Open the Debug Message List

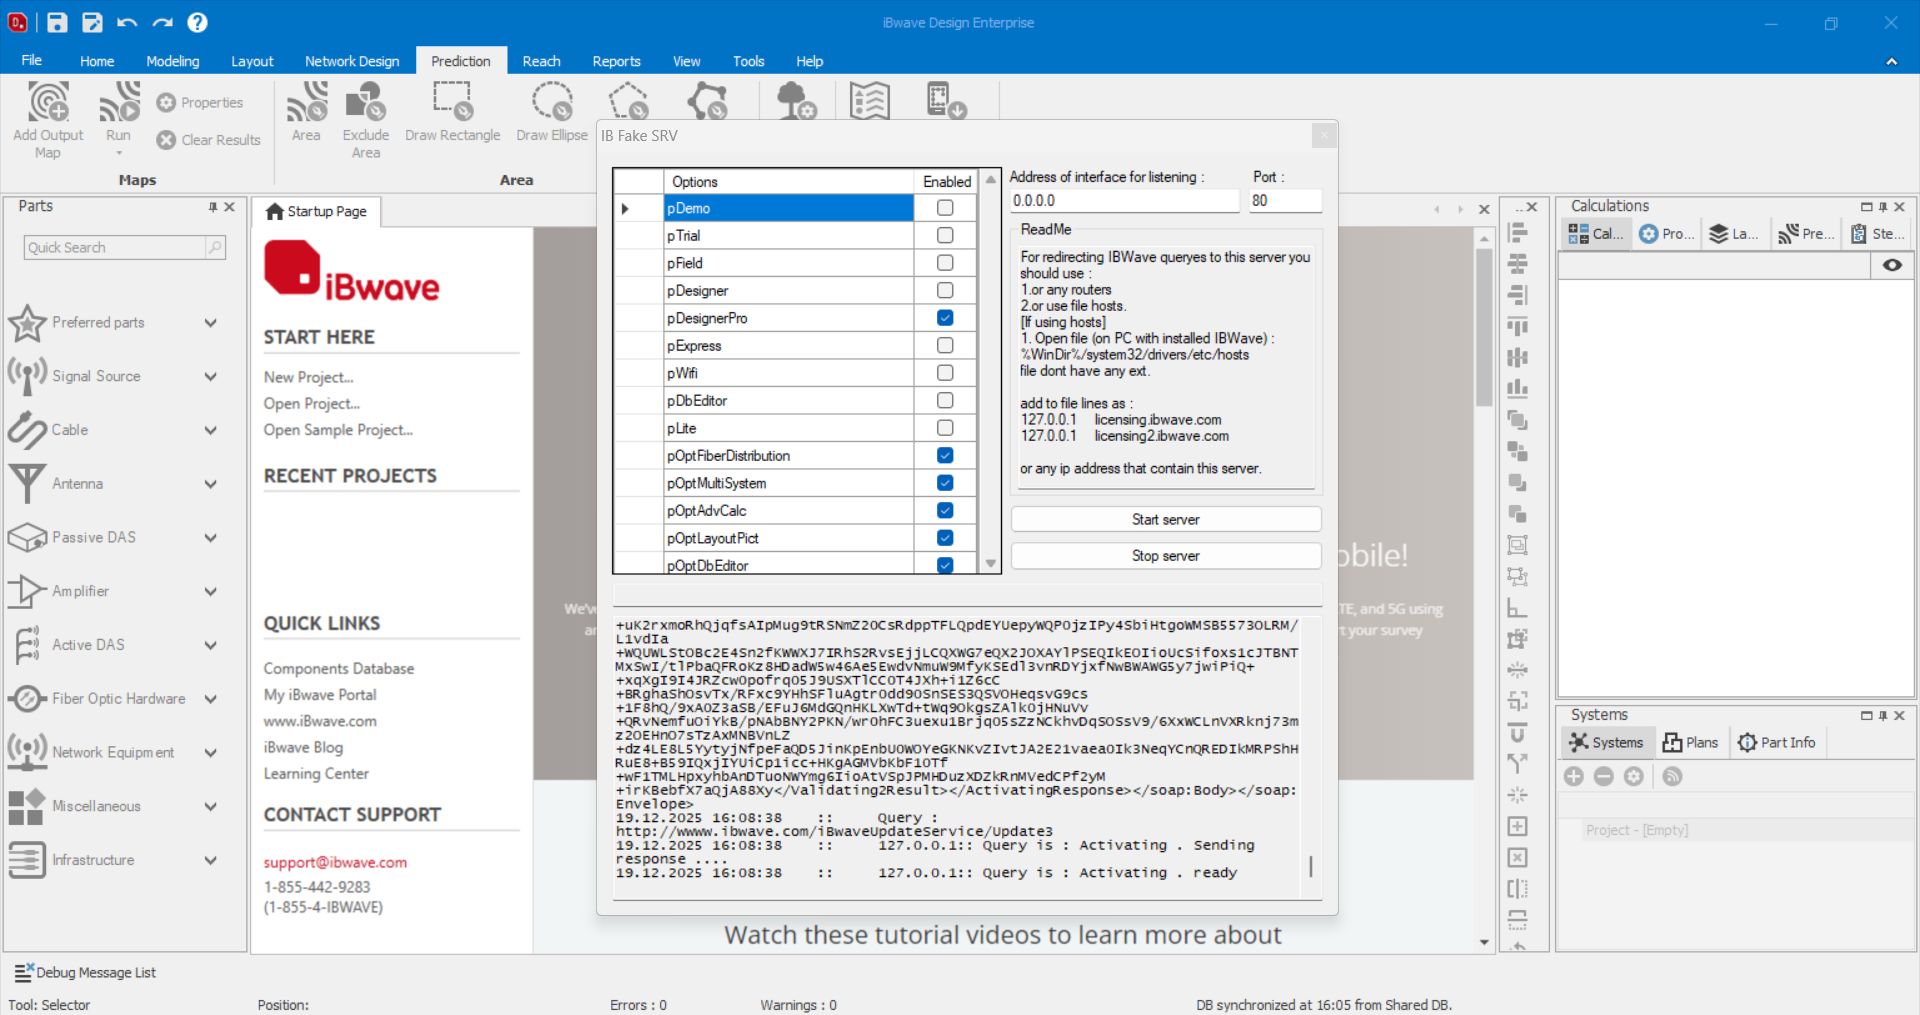click(x=86, y=972)
